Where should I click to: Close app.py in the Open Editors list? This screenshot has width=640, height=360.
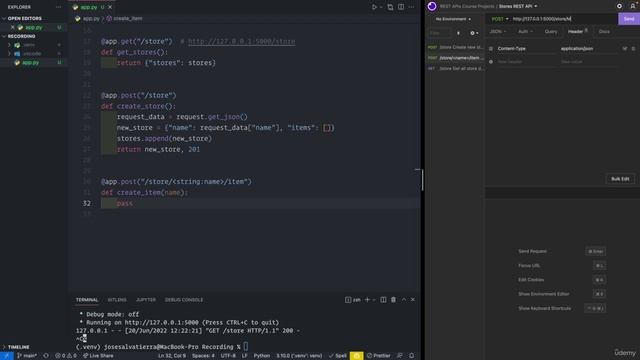(13, 27)
